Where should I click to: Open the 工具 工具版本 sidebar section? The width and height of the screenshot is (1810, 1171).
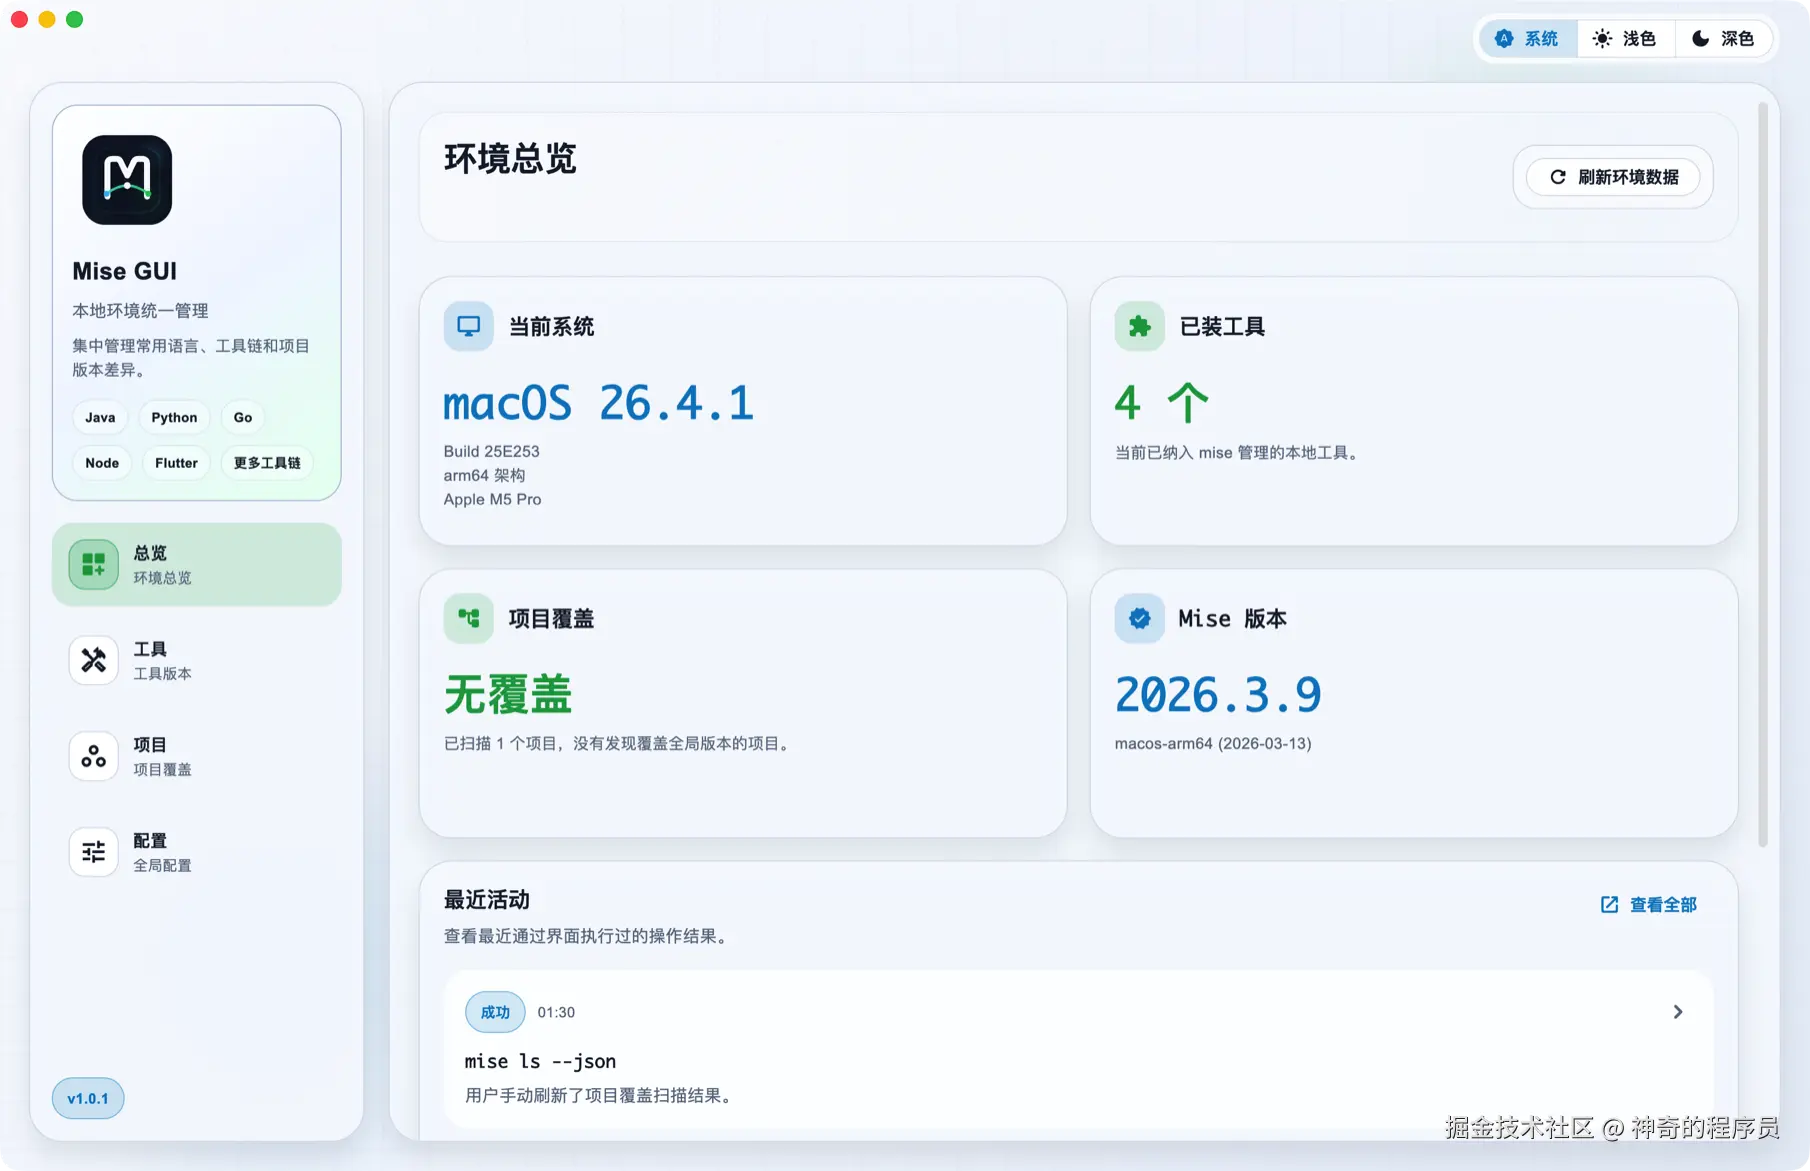(197, 660)
